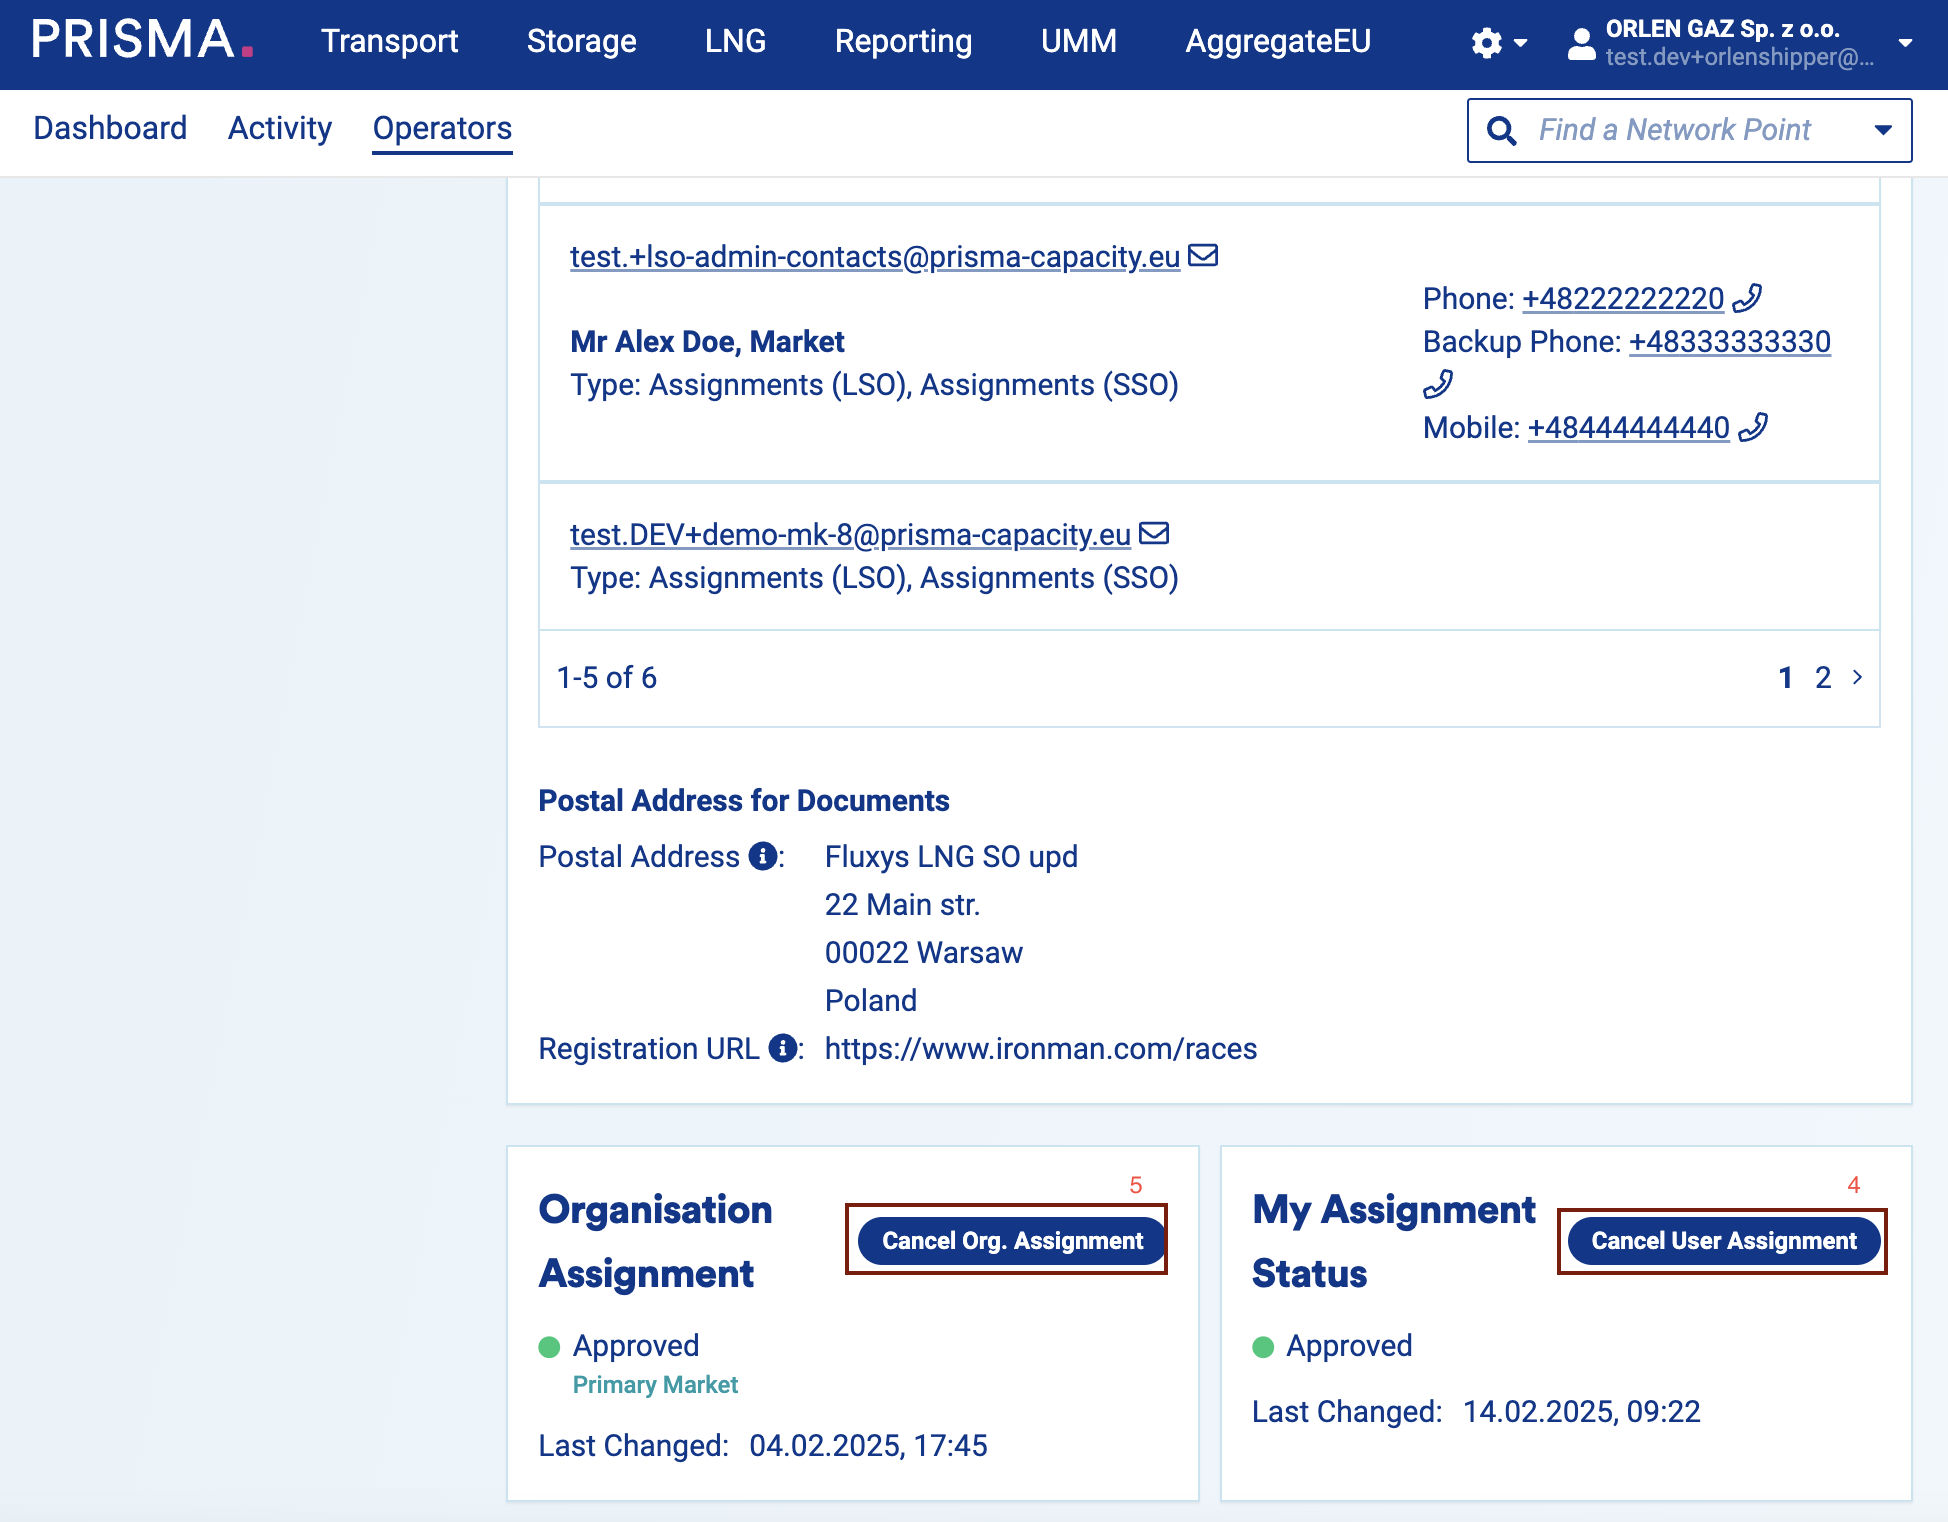Click the user profile avatar icon
Viewport: 1948px width, 1522px height.
click(x=1581, y=43)
